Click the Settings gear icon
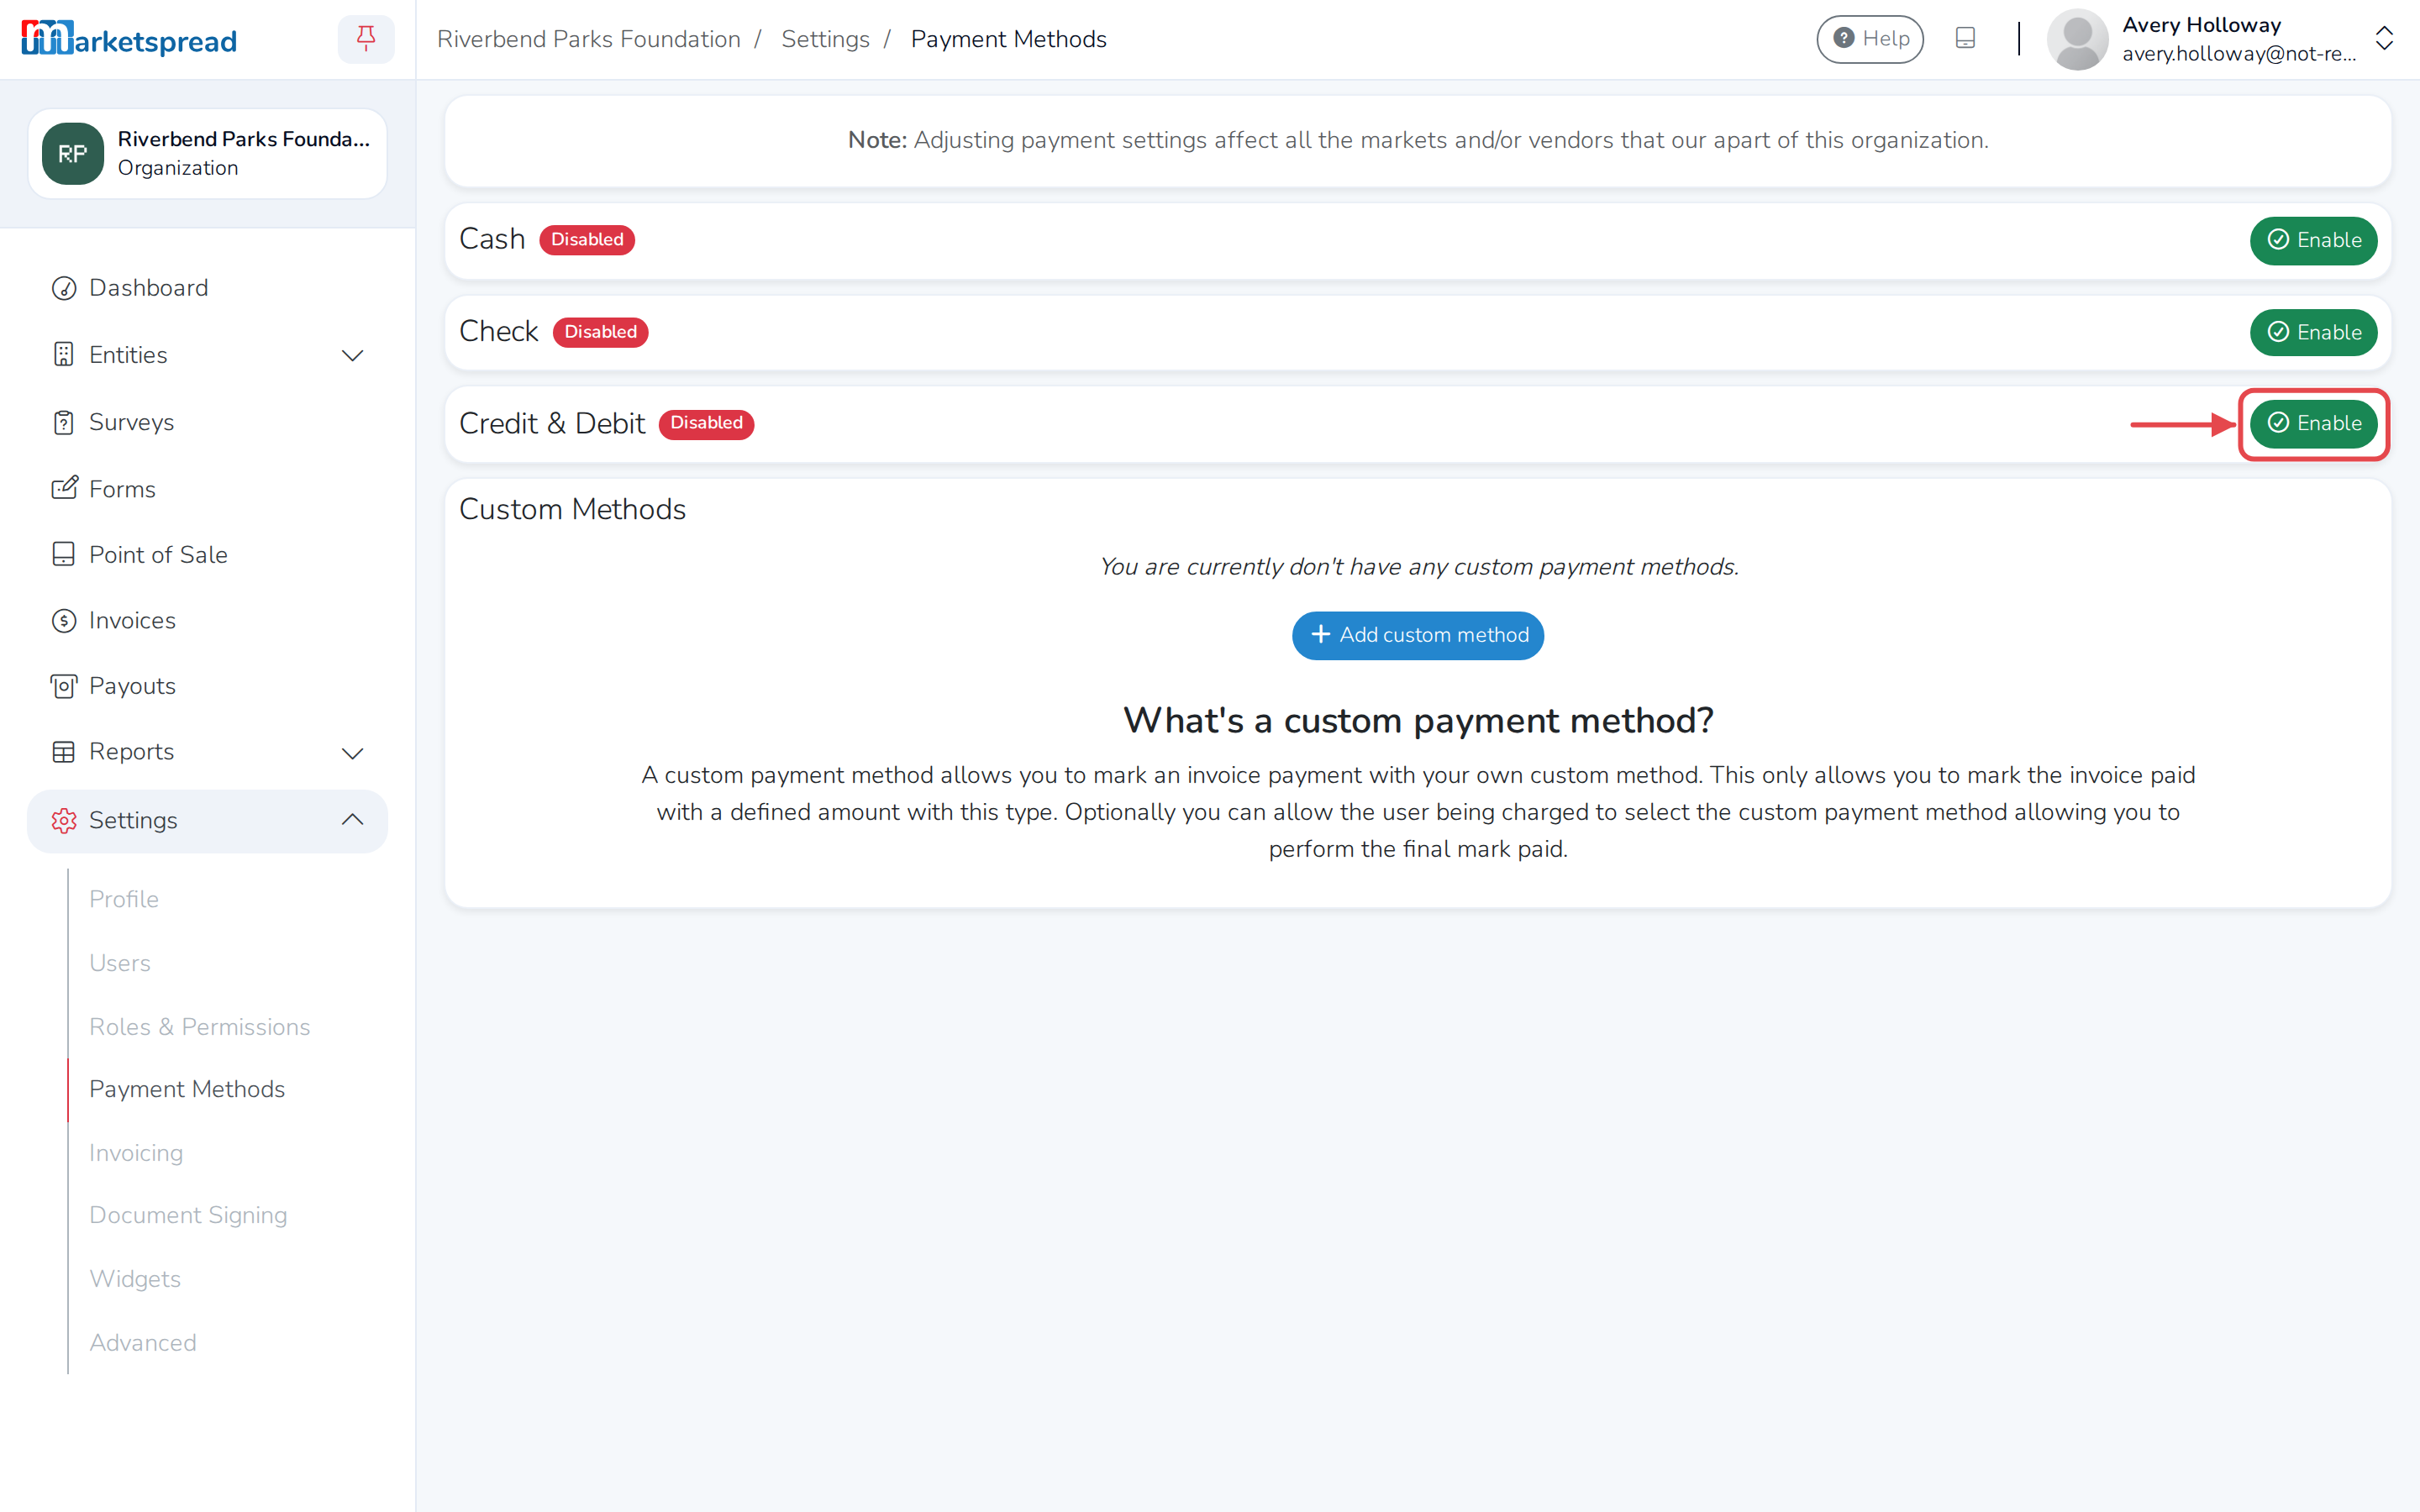The image size is (2420, 1512). (64, 821)
